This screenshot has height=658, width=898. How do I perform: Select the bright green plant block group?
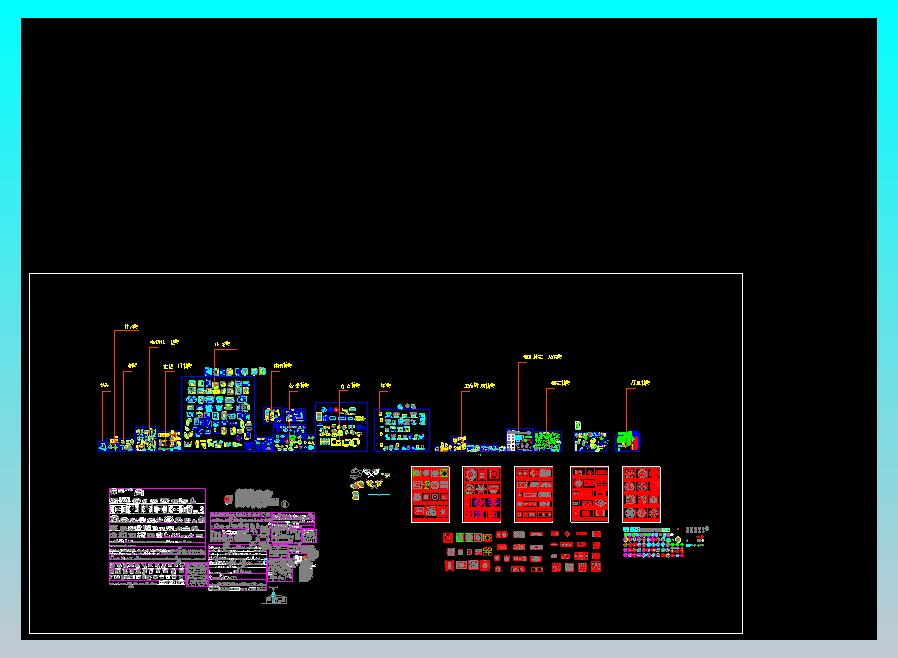(548, 442)
